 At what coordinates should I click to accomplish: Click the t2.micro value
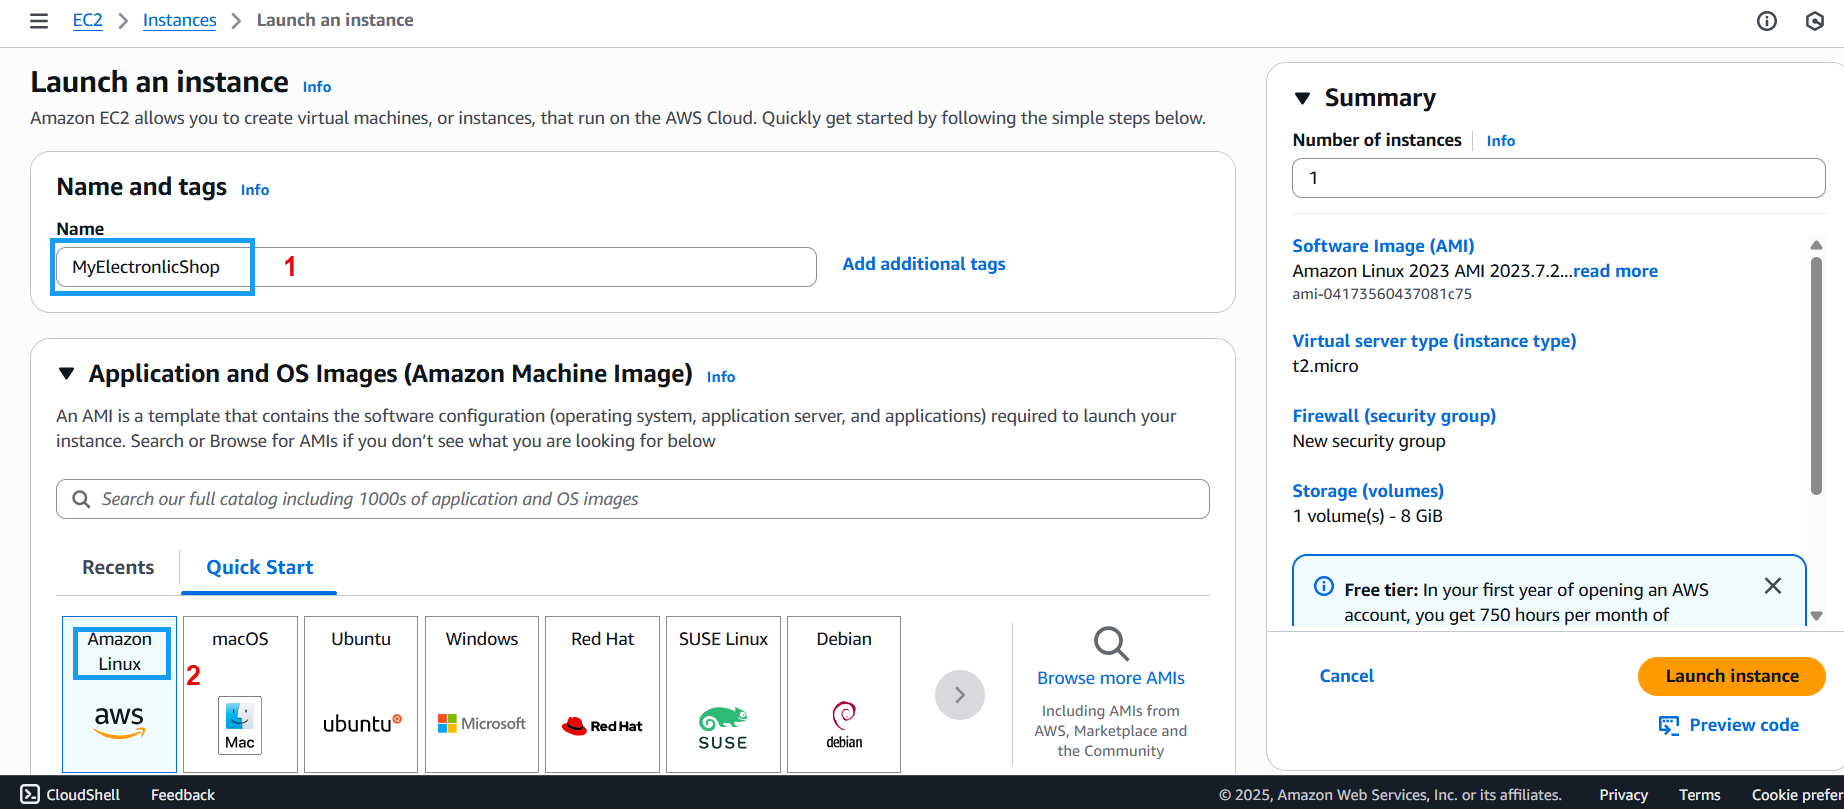point(1325,366)
